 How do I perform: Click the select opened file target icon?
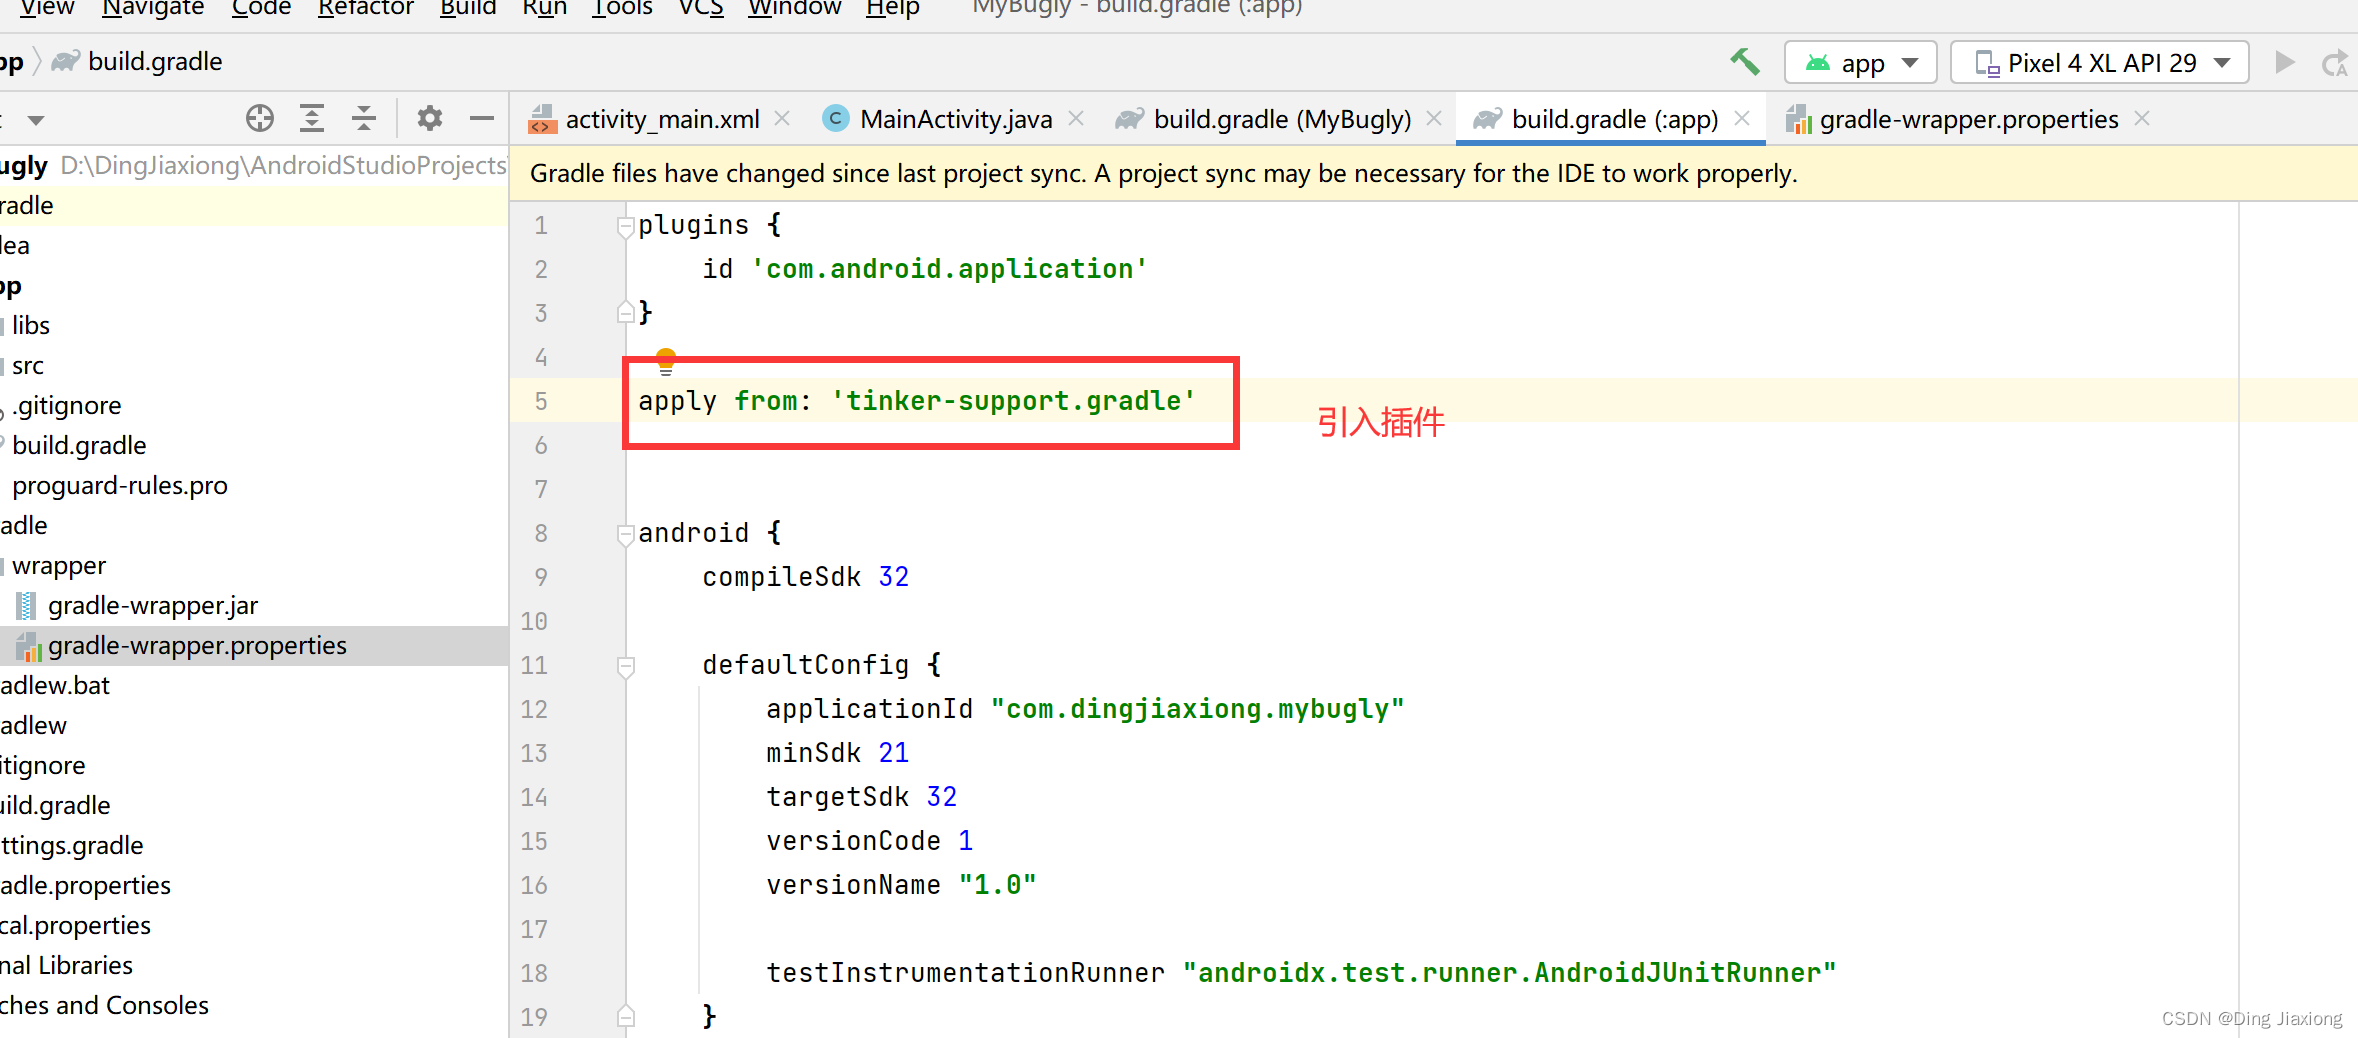[x=260, y=118]
